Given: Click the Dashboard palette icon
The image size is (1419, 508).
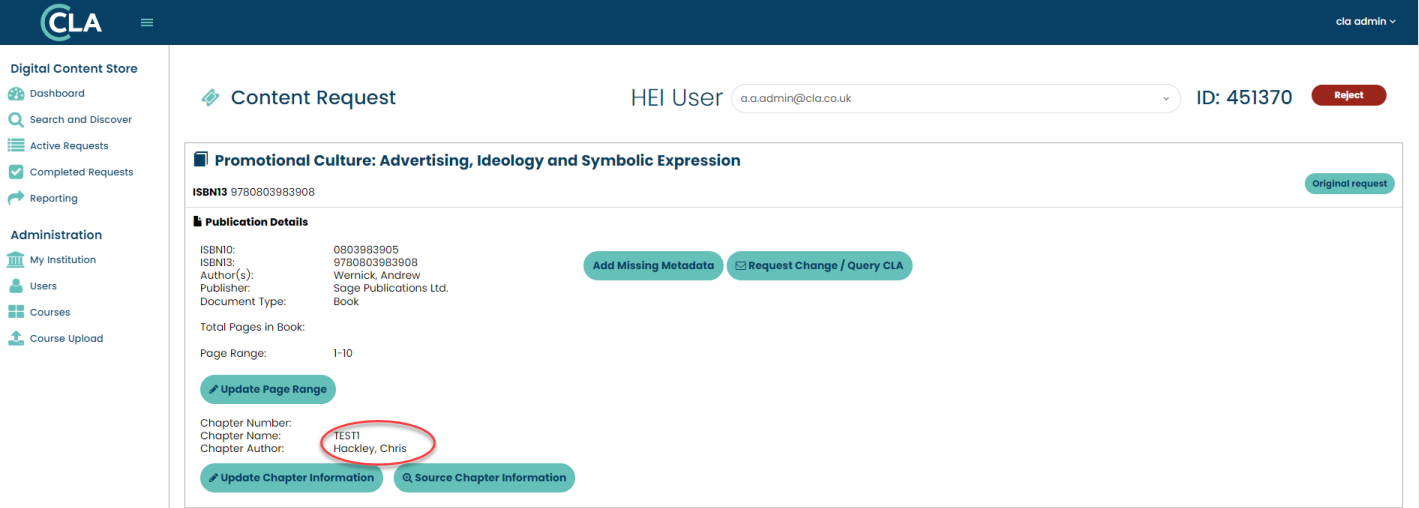Looking at the screenshot, I should point(16,94).
